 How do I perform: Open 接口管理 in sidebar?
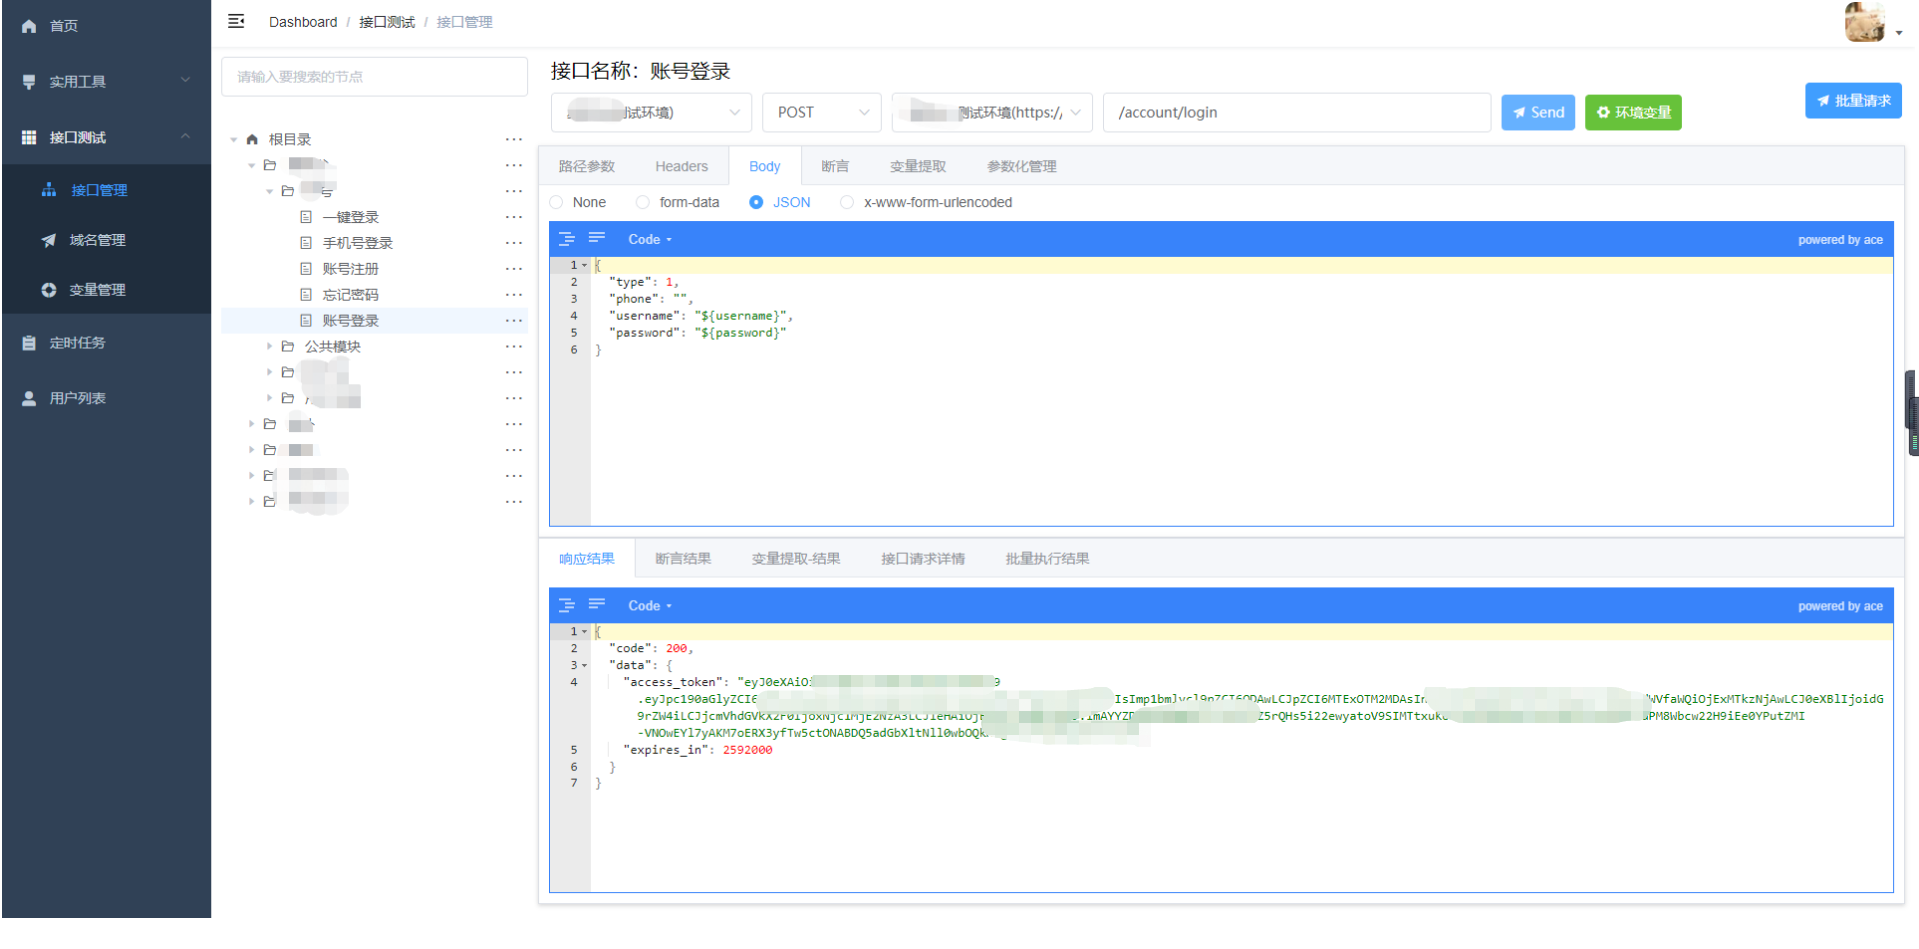106,190
